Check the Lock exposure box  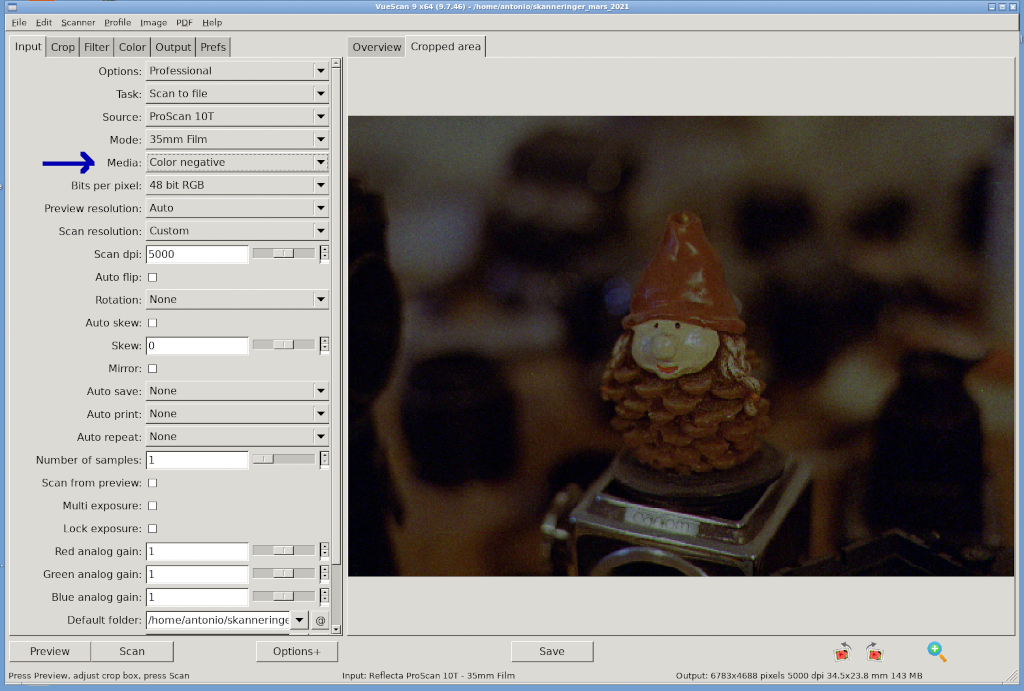tap(152, 528)
